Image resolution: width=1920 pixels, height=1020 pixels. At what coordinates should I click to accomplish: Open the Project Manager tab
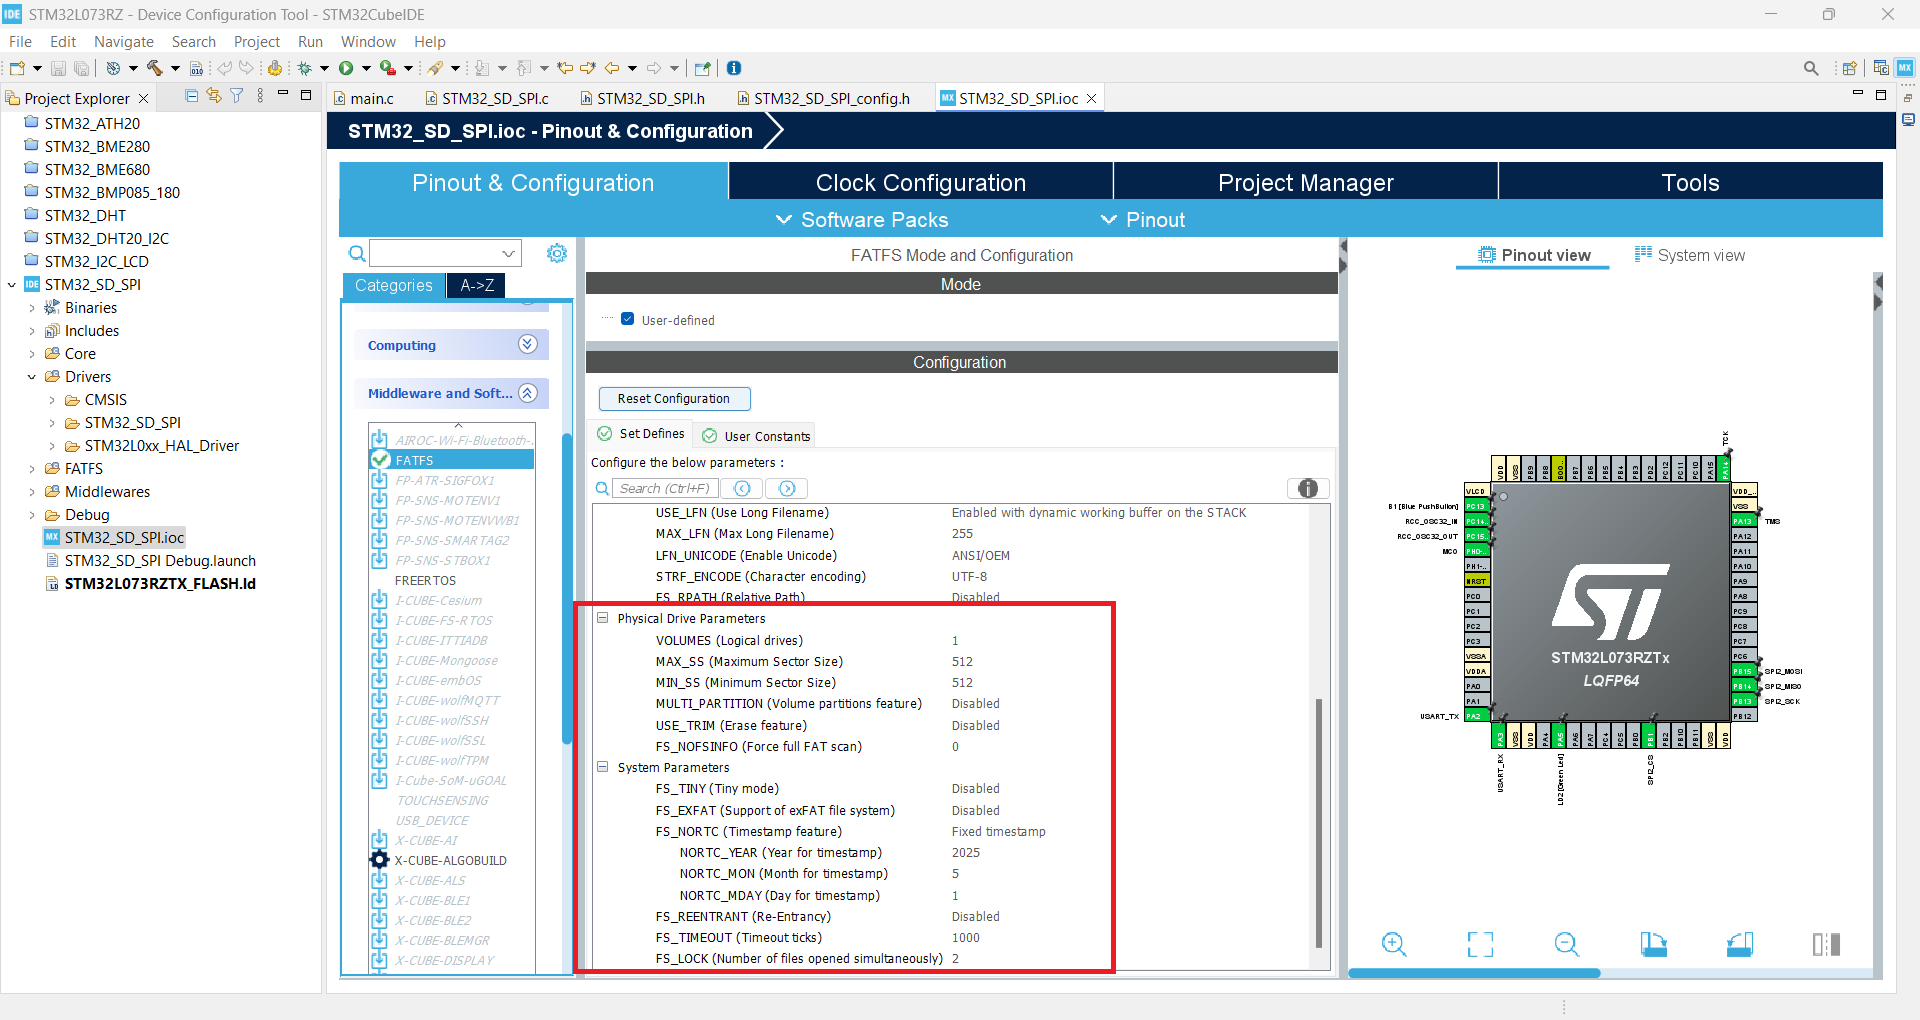[1306, 183]
